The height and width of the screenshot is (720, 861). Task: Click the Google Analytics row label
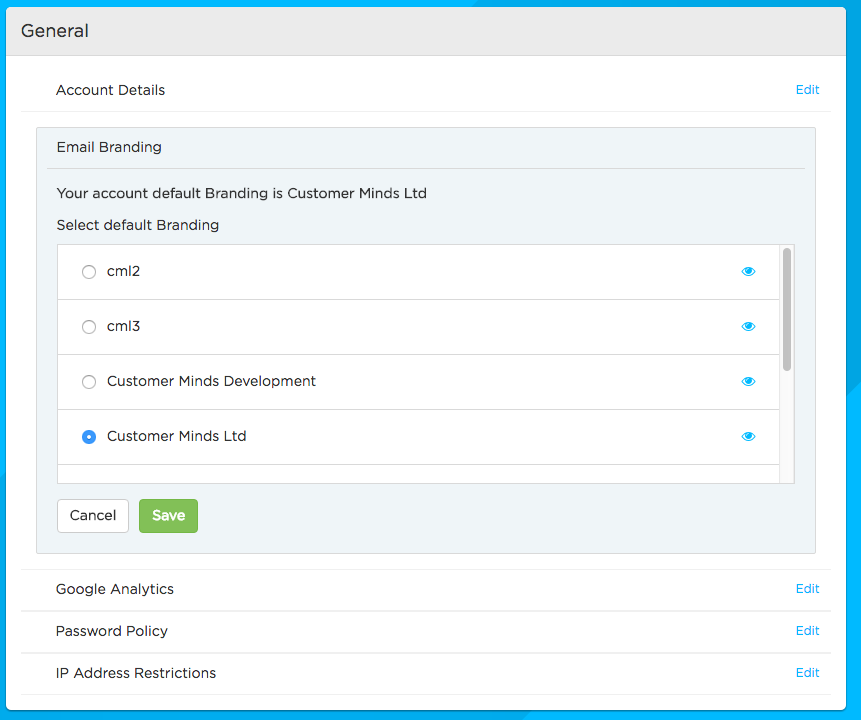115,589
